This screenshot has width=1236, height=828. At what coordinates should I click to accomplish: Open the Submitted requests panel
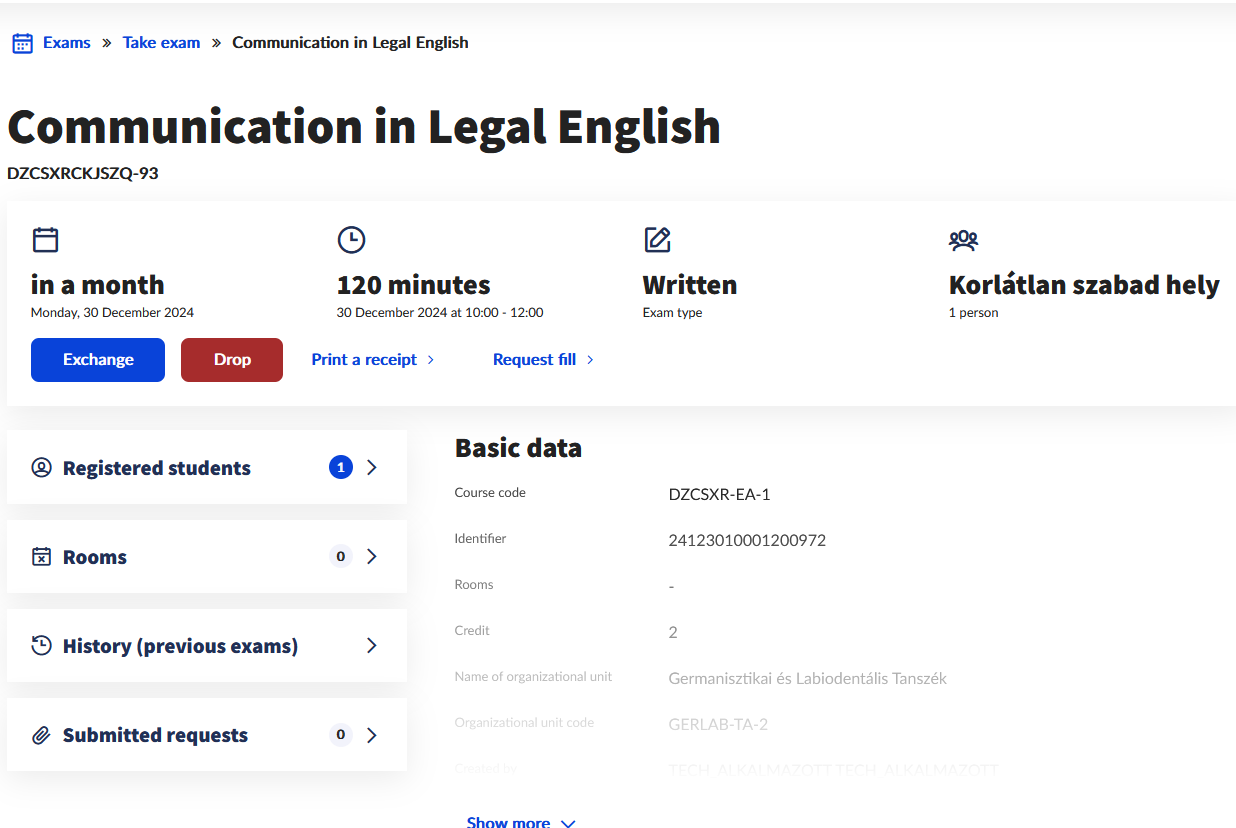coord(155,735)
